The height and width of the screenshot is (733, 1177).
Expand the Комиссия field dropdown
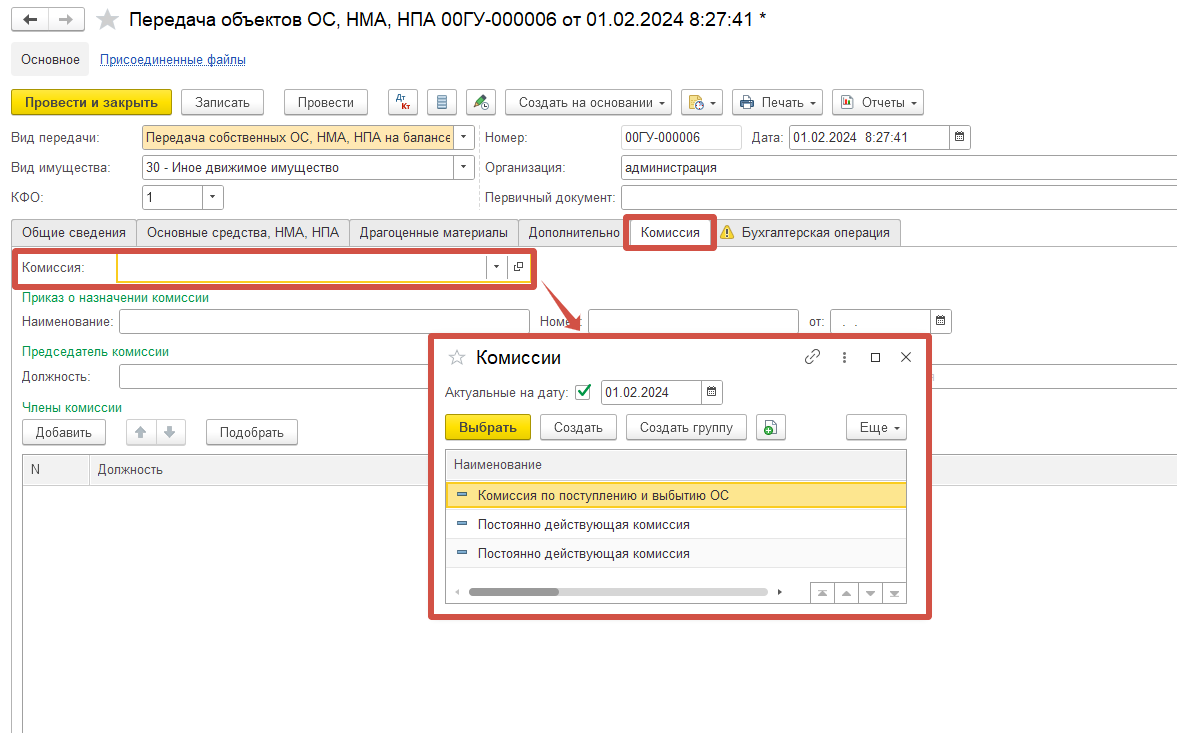pos(496,267)
